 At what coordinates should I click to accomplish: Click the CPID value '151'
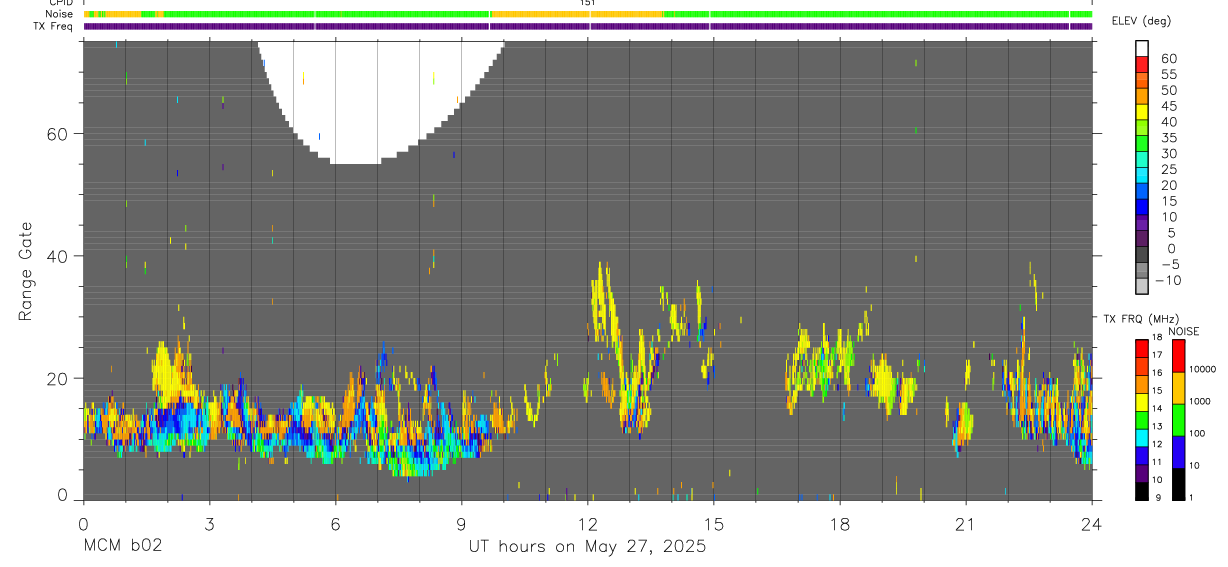[587, 3]
